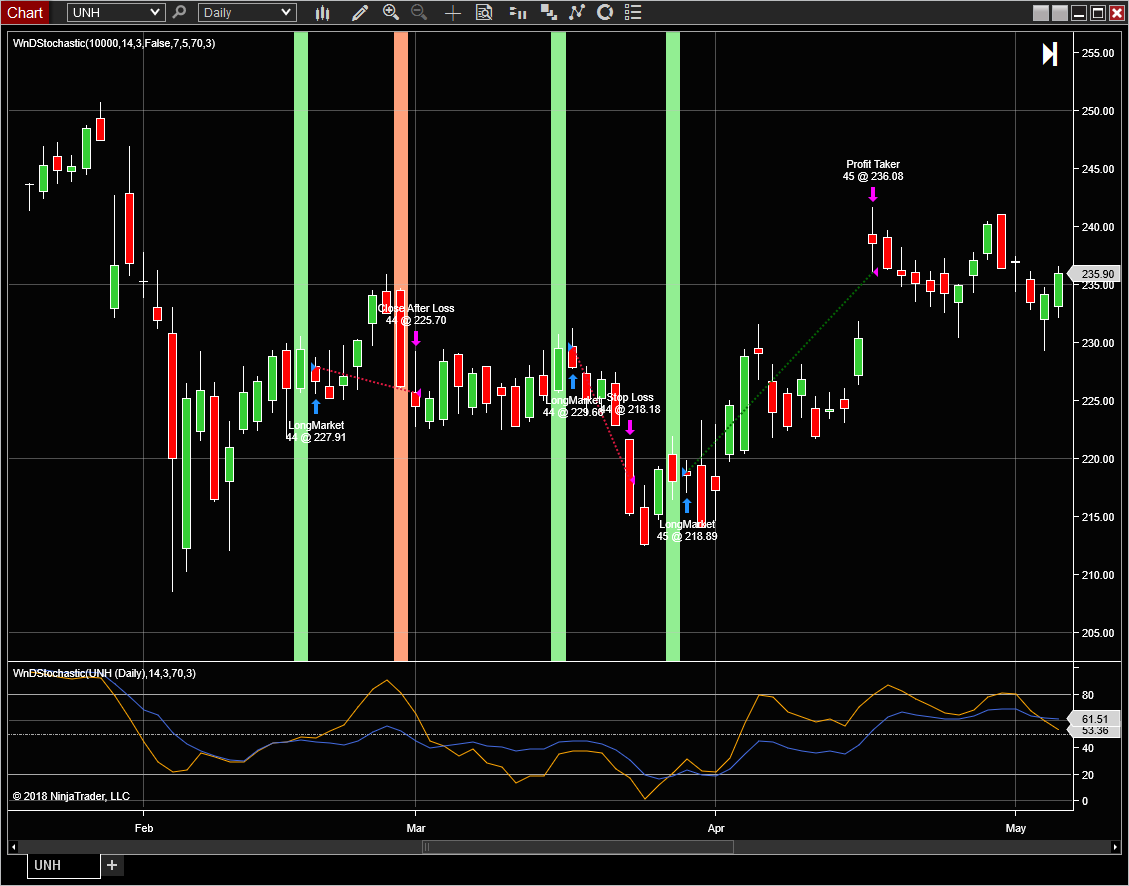Screen dimensions: 1129x886
Task: Click the zoom in magnifier
Action: (391, 12)
